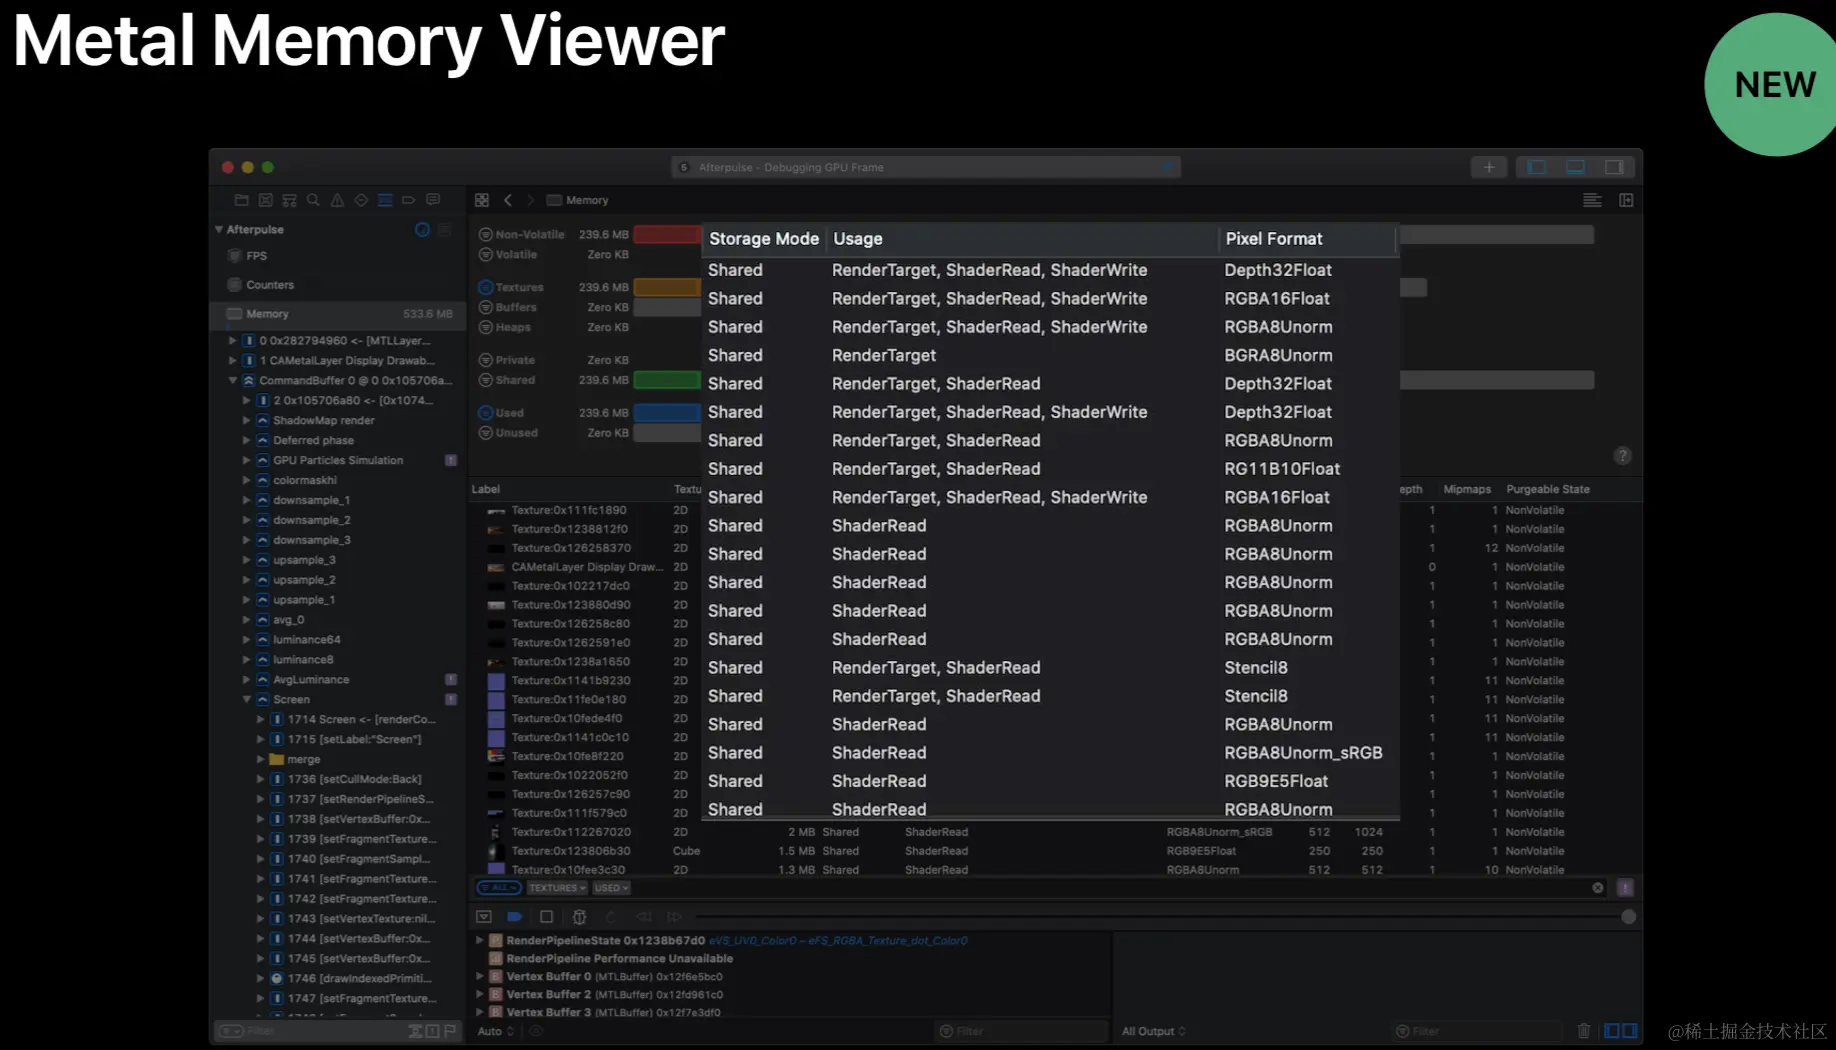
Task: Open the Find navigator magnifier icon
Action: pos(313,200)
